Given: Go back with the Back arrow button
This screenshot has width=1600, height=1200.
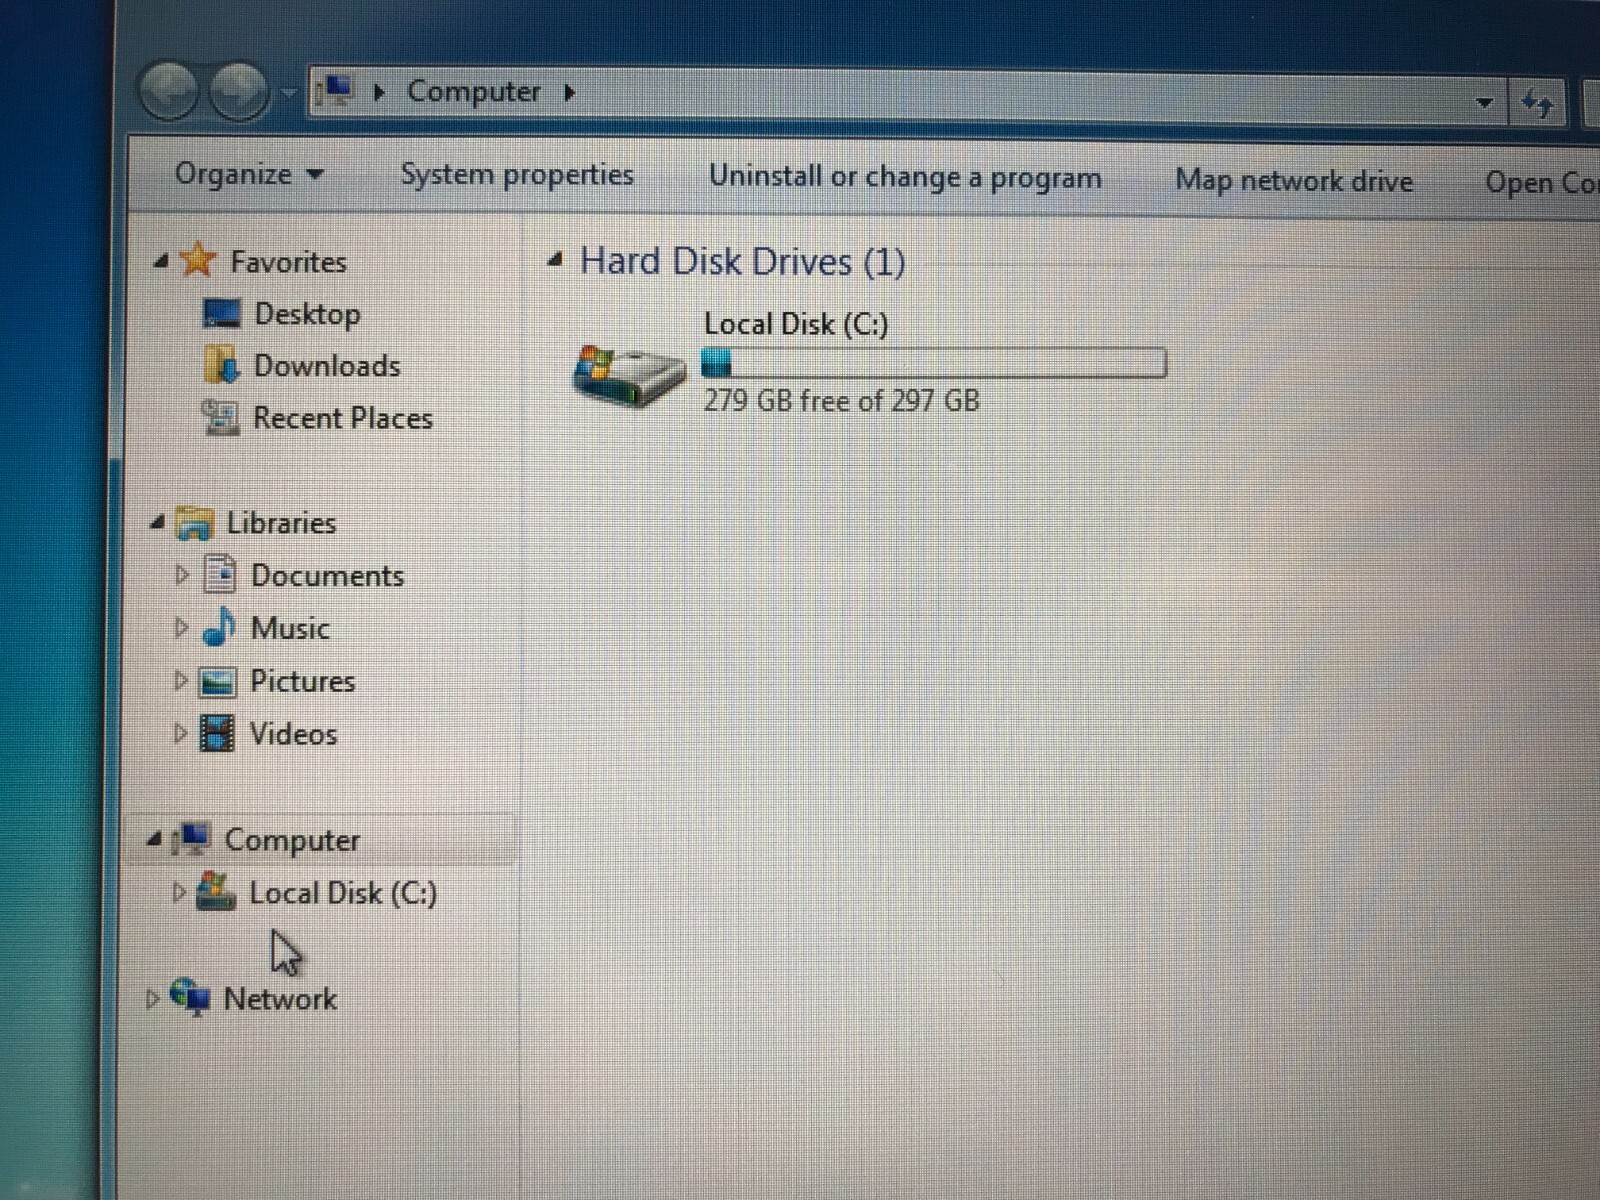Looking at the screenshot, I should [168, 92].
